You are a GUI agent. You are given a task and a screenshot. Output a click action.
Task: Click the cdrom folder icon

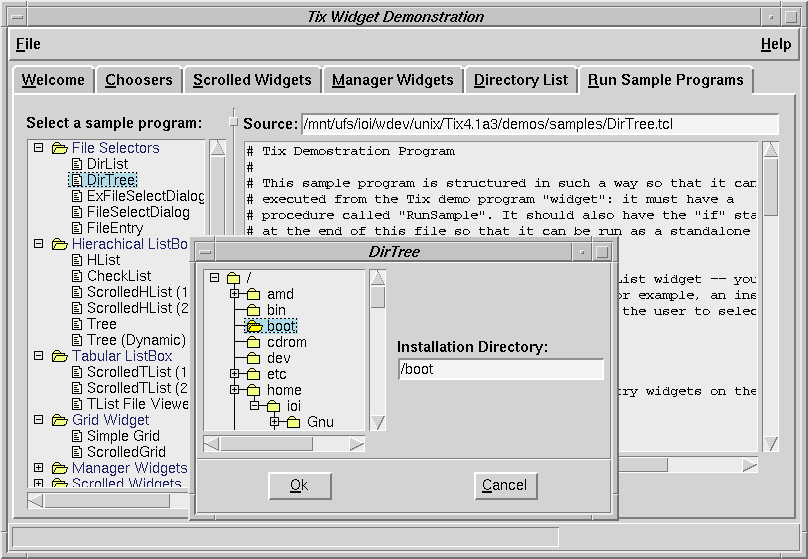(x=254, y=342)
